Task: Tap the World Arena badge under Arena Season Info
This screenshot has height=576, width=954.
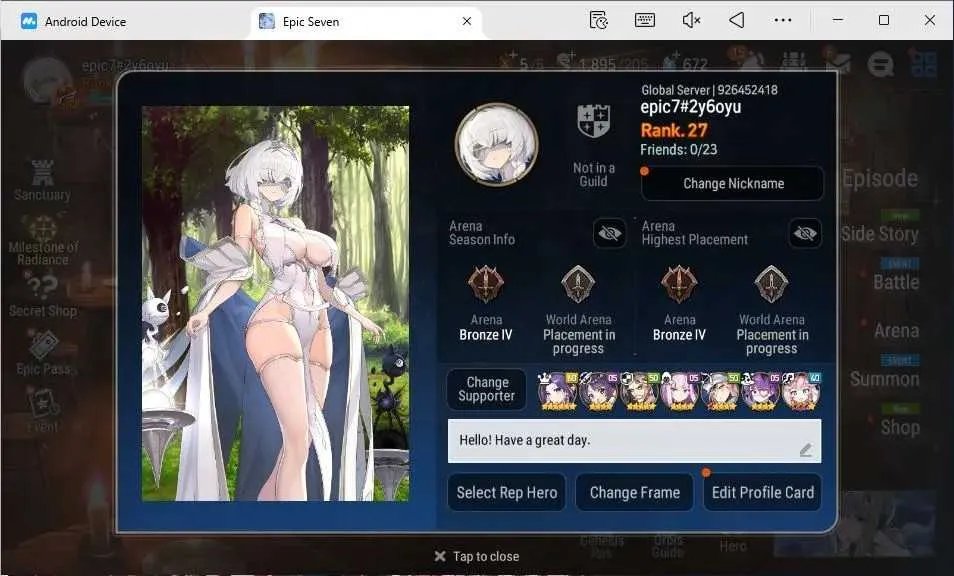Action: 578,283
